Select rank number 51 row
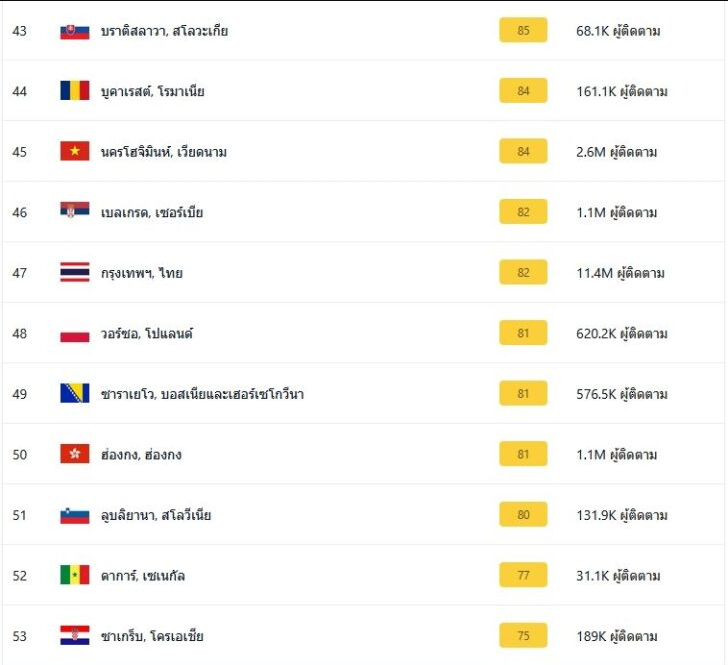728x665 pixels. [20, 515]
